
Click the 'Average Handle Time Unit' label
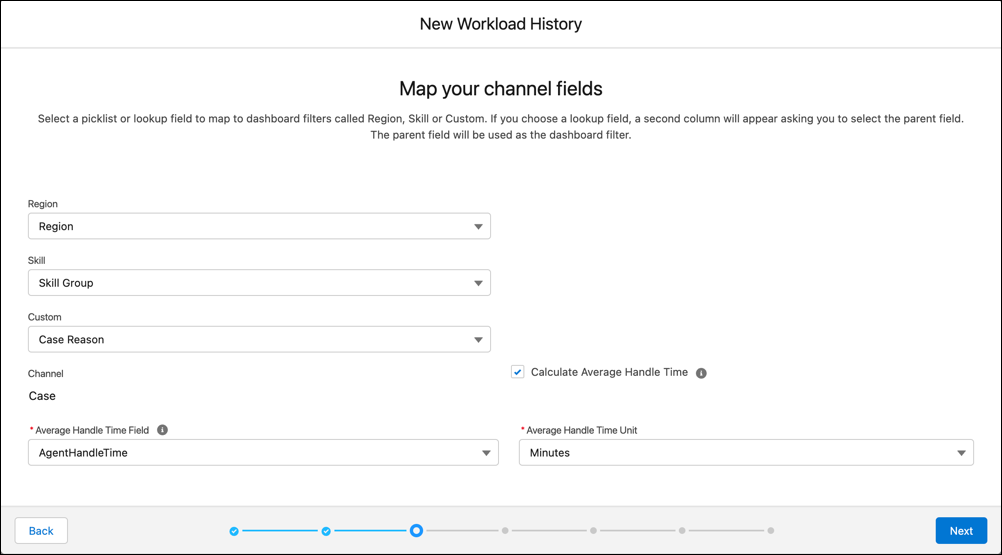pos(582,430)
